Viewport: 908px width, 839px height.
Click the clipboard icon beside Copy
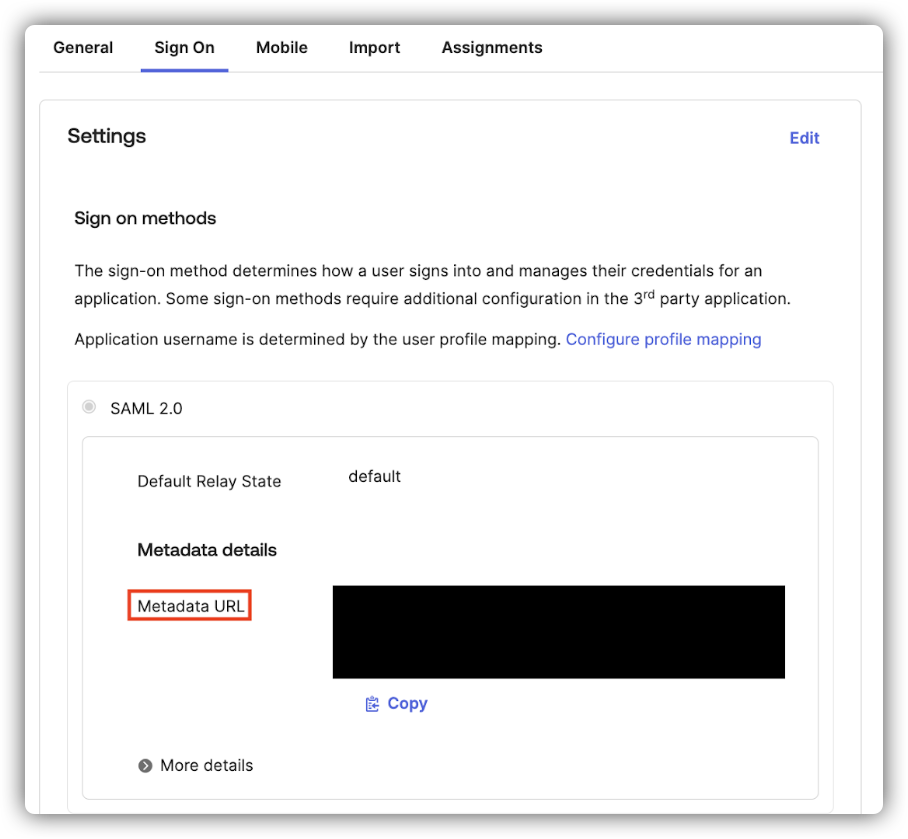click(x=373, y=703)
